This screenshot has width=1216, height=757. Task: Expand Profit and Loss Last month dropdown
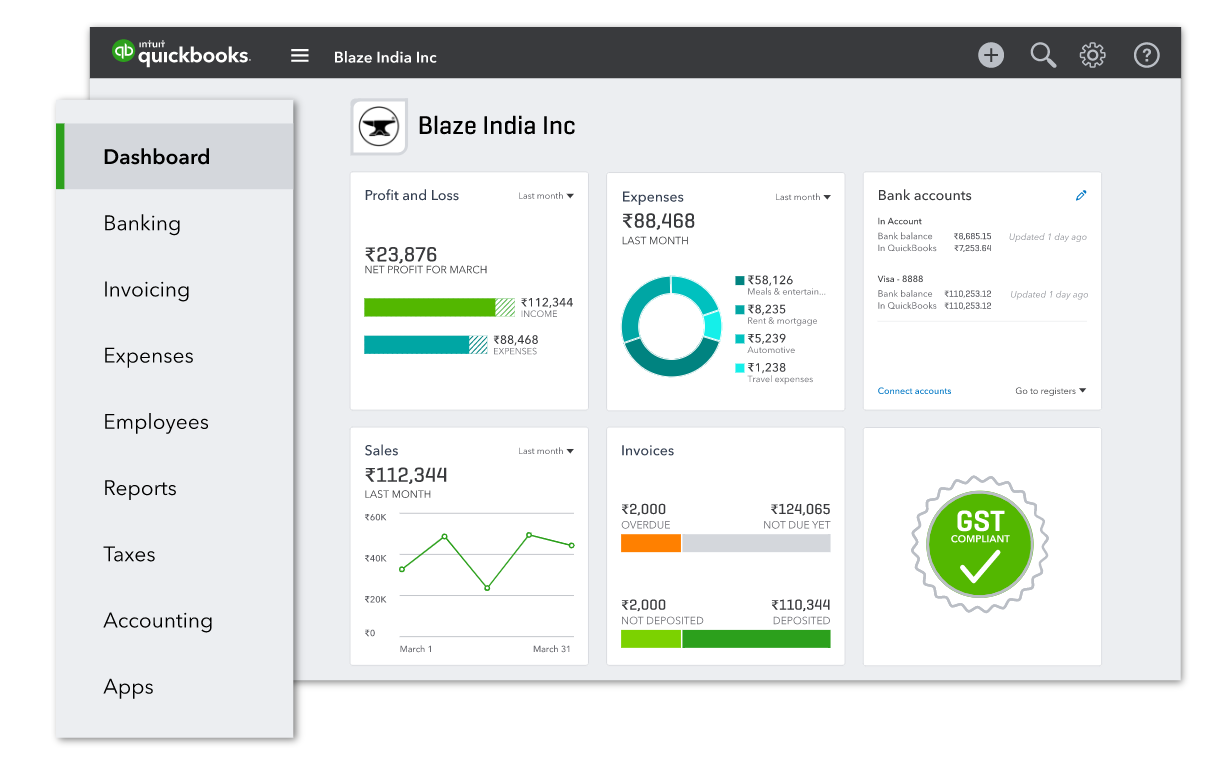click(546, 196)
